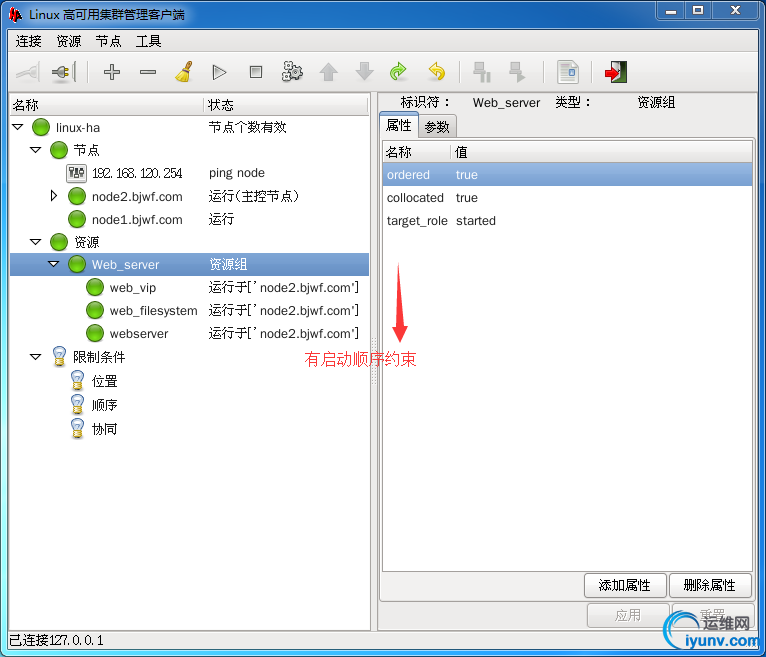Select the ordered attribute row
The height and width of the screenshot is (657, 766).
(567, 174)
